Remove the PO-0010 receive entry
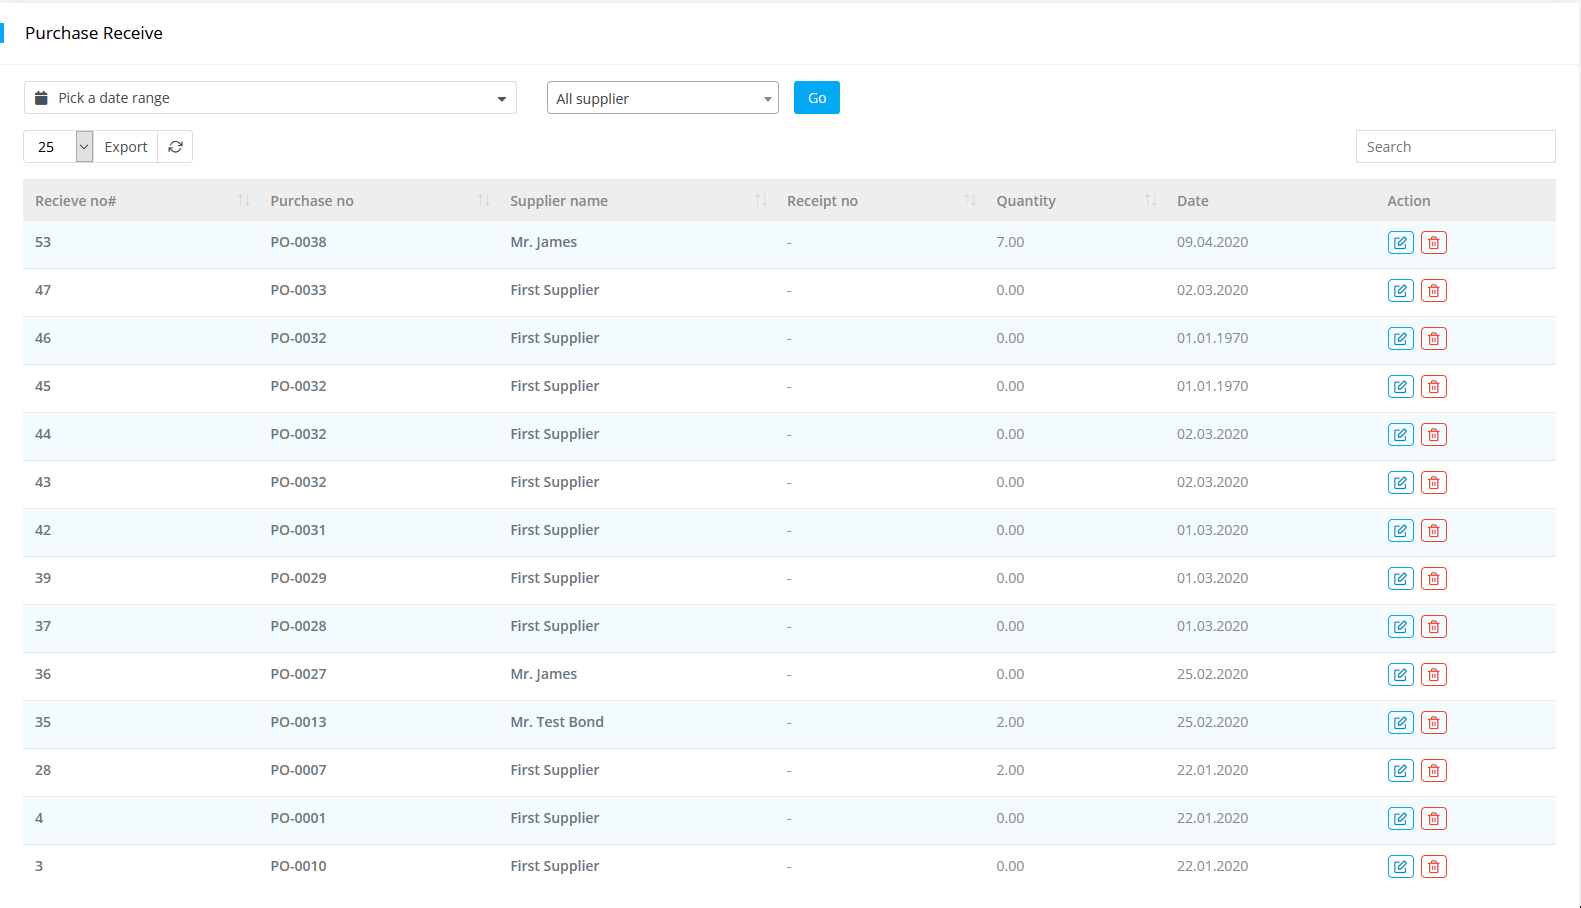Viewport: 1581px width, 908px height. pyautogui.click(x=1433, y=867)
